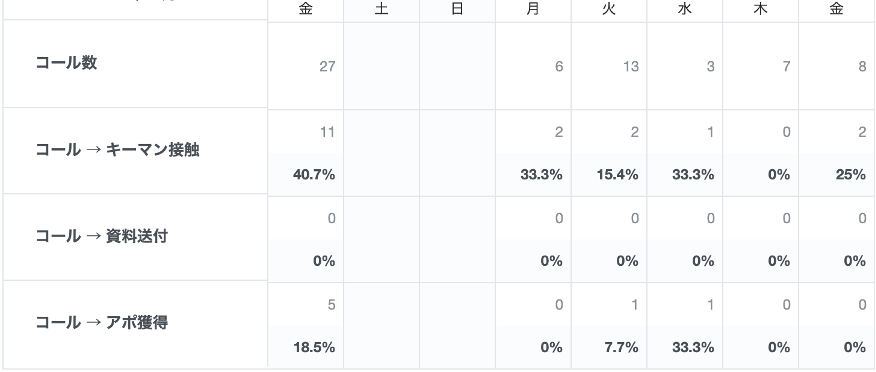Click the appointment count cell showing 5
Viewport: 876px width, 372px height.
331,305
